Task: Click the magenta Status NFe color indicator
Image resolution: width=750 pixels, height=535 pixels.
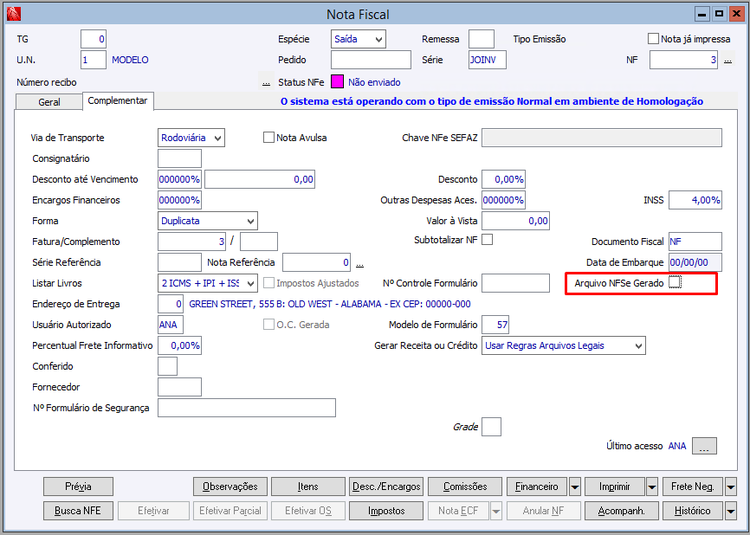Action: pos(337,82)
